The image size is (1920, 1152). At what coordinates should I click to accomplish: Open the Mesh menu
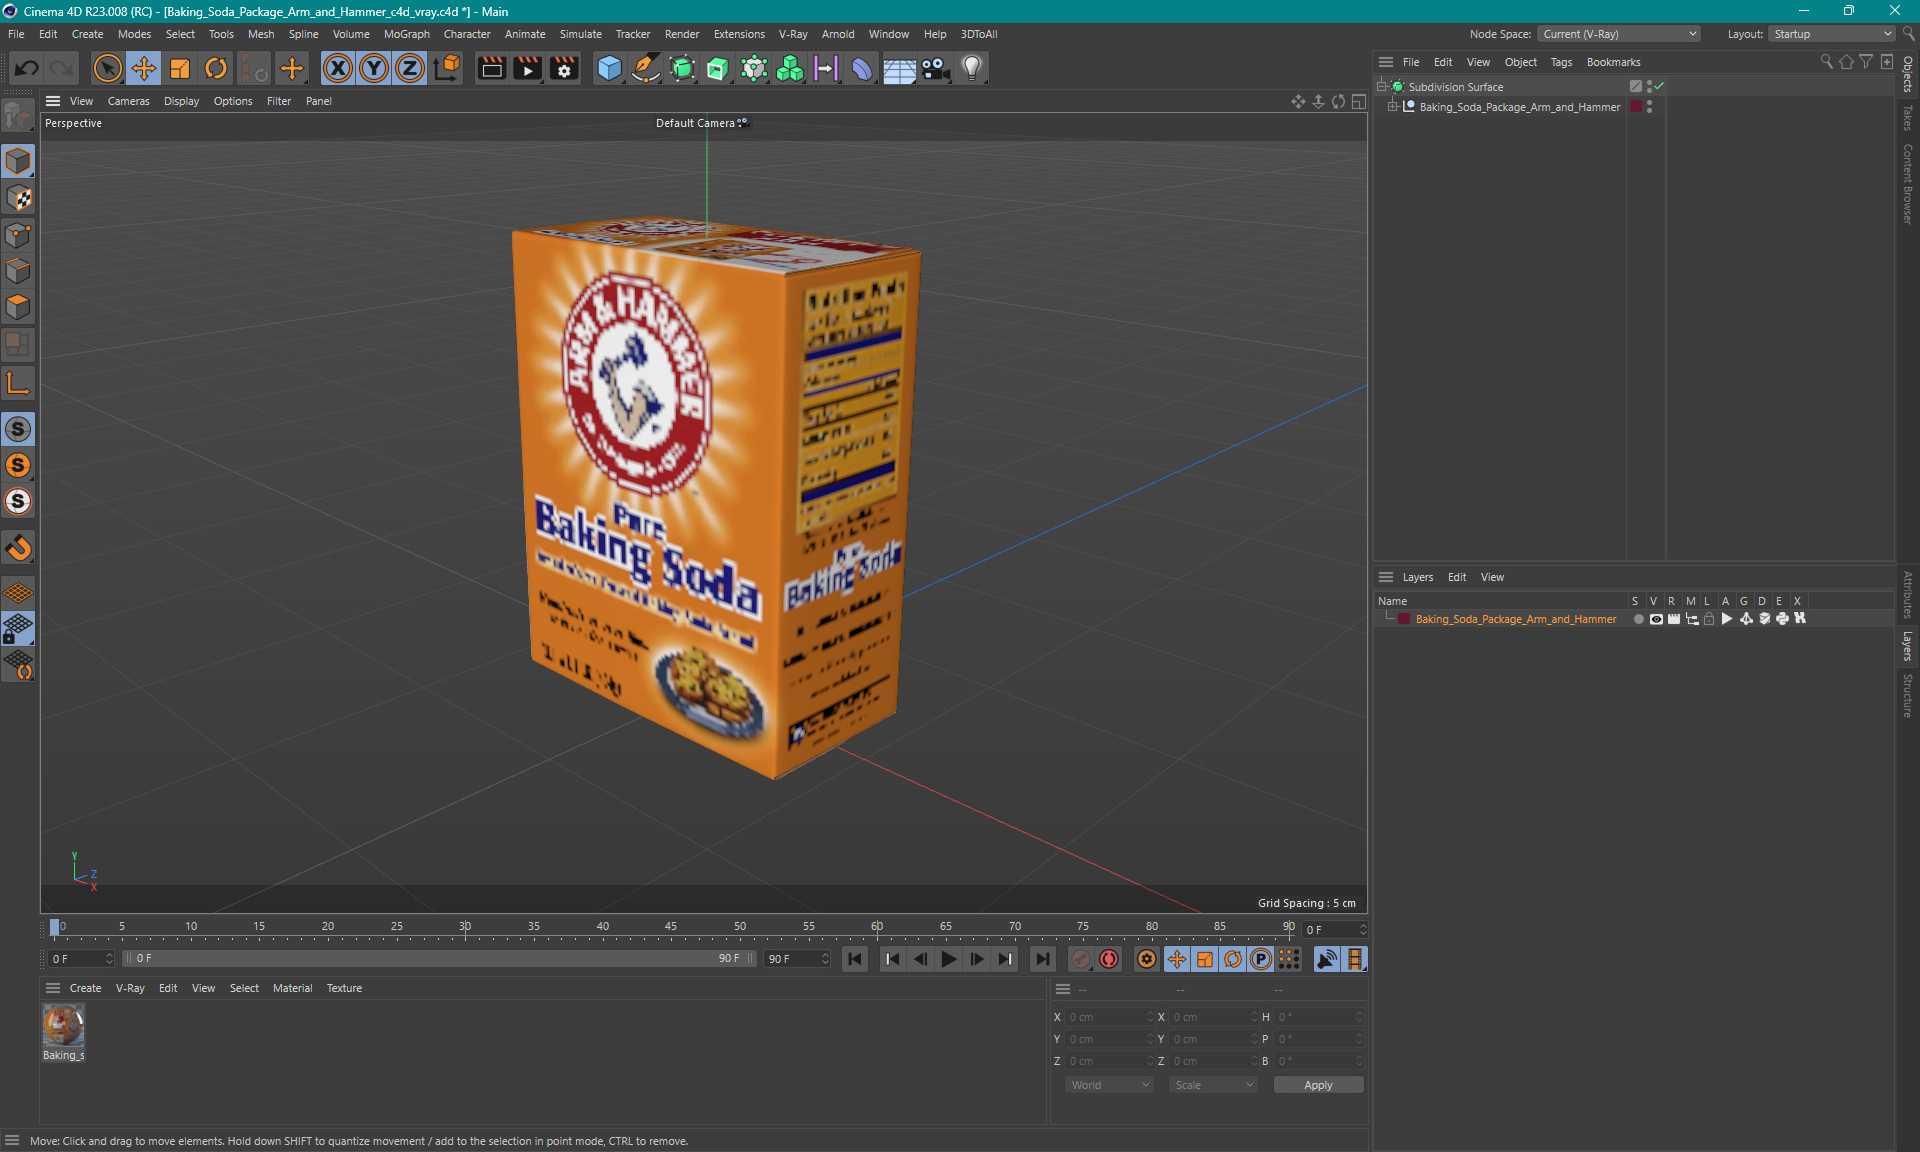click(x=261, y=34)
